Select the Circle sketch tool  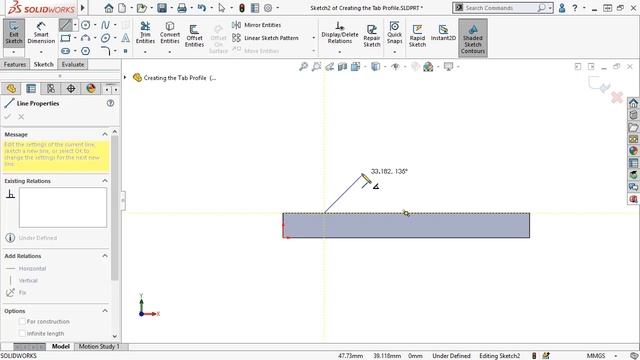pyautogui.click(x=85, y=25)
